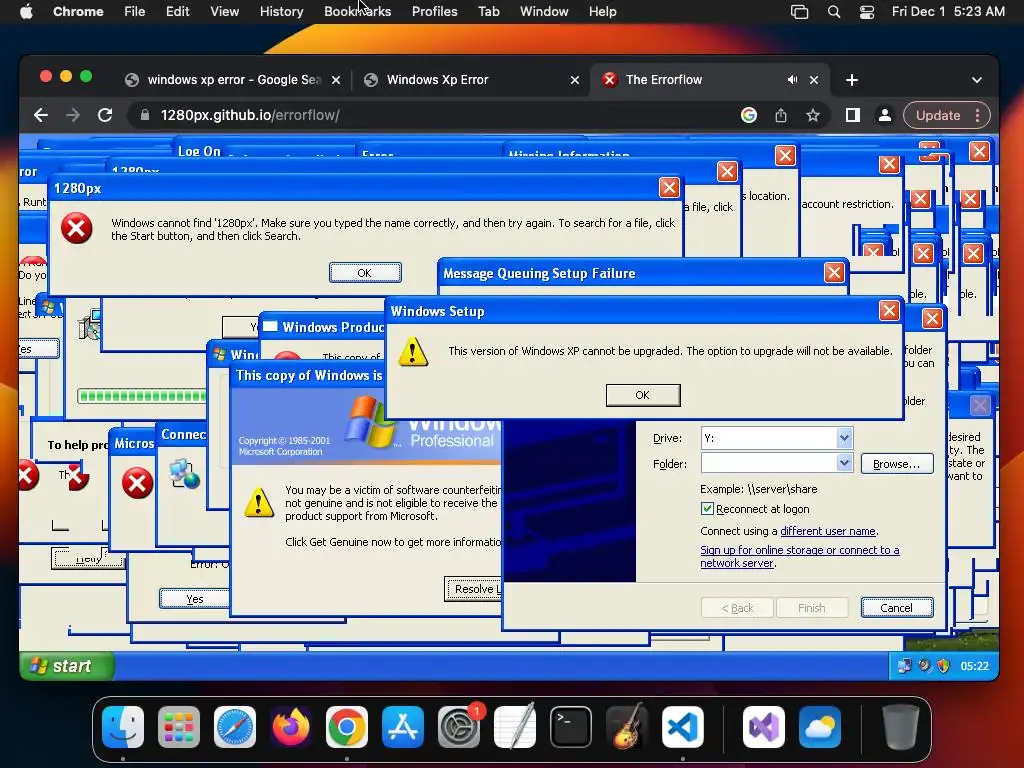
Task: Open the Profiles menu
Action: [434, 12]
